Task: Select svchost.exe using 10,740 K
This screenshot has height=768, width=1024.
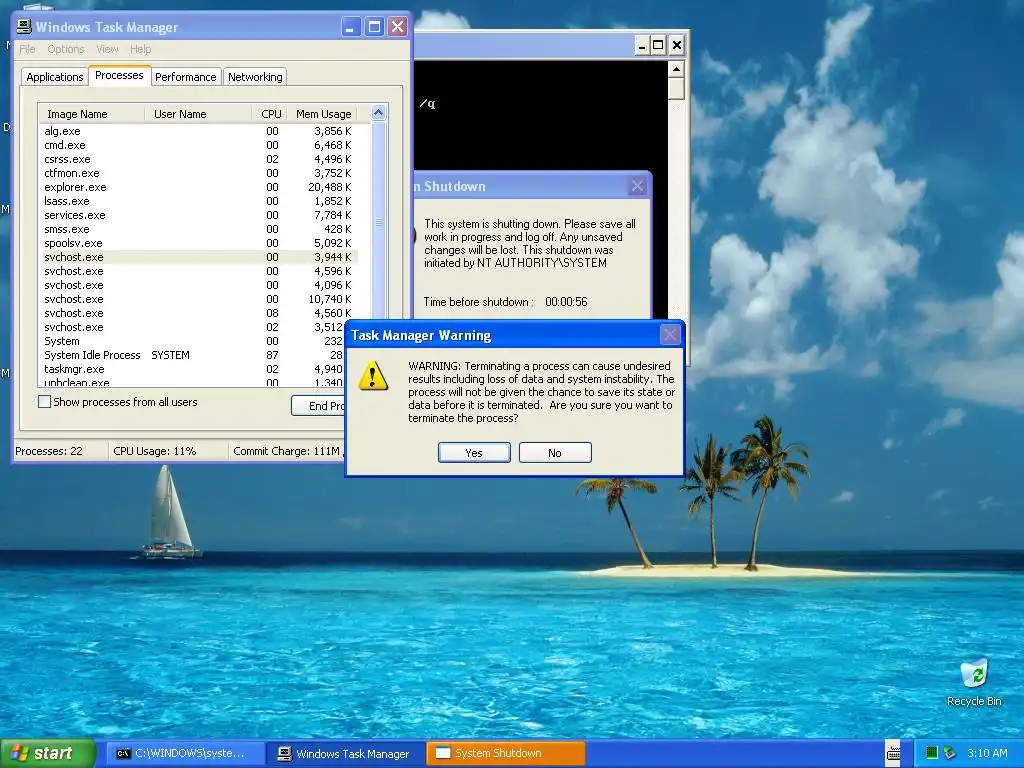Action: 199,299
